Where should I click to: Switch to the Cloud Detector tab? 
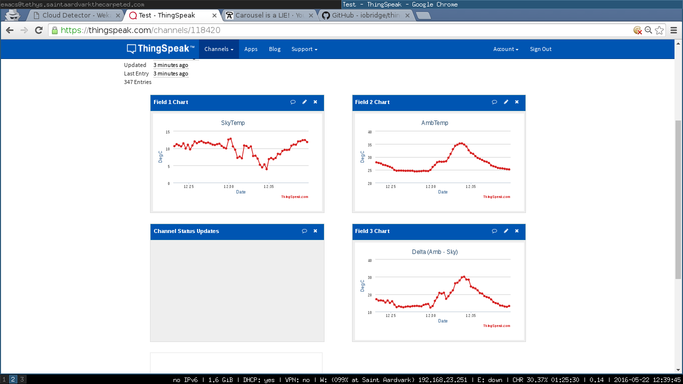[75, 15]
